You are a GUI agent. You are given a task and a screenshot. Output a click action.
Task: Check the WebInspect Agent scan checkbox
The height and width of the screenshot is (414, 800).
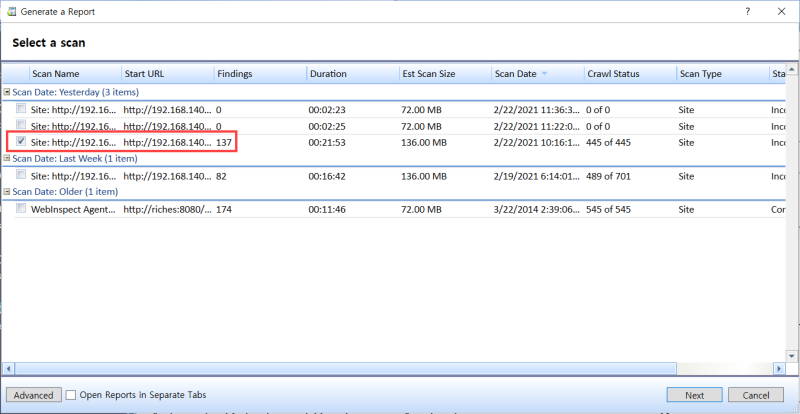click(x=21, y=208)
